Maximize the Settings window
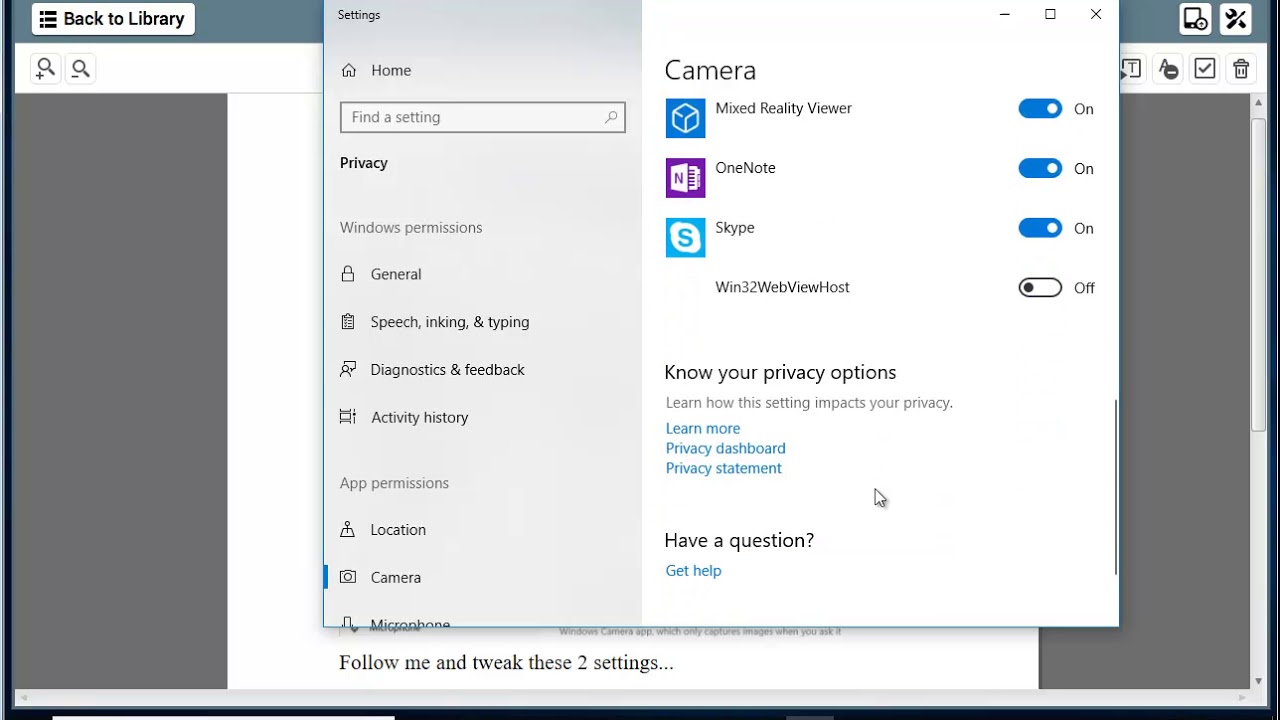This screenshot has width=1280, height=720. (1050, 14)
